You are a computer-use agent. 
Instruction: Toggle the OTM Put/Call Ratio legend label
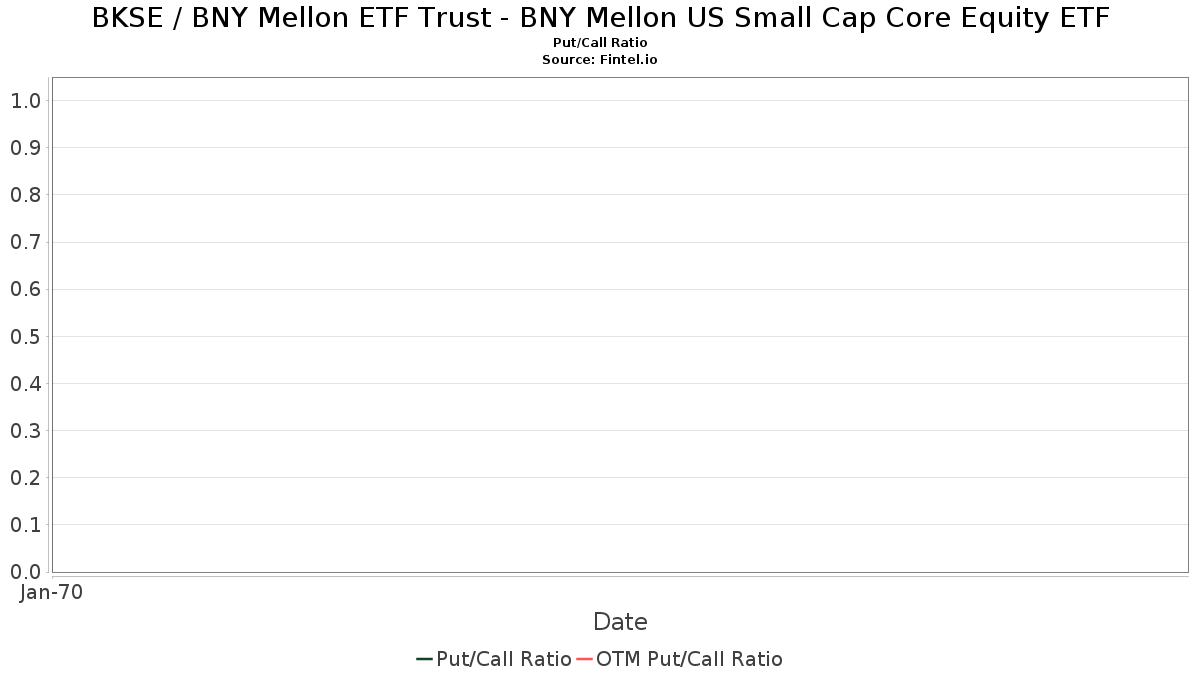689,659
